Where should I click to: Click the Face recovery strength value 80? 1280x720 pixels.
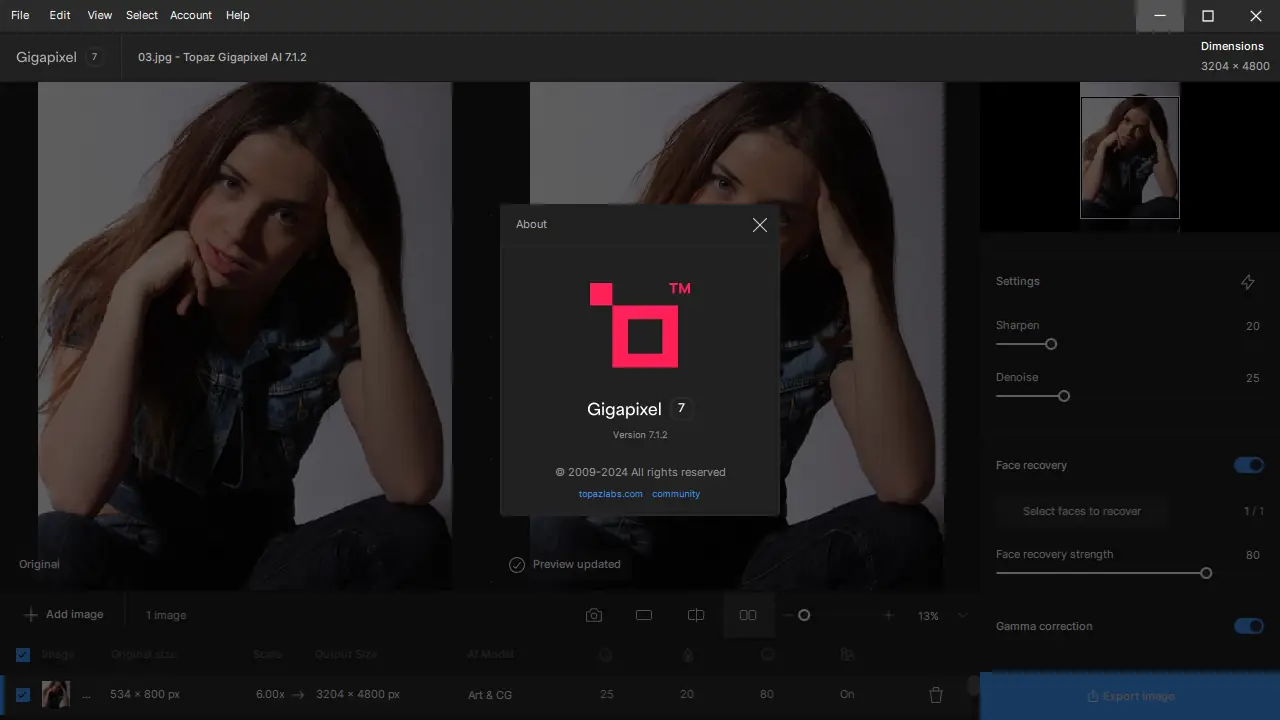pos(1253,555)
